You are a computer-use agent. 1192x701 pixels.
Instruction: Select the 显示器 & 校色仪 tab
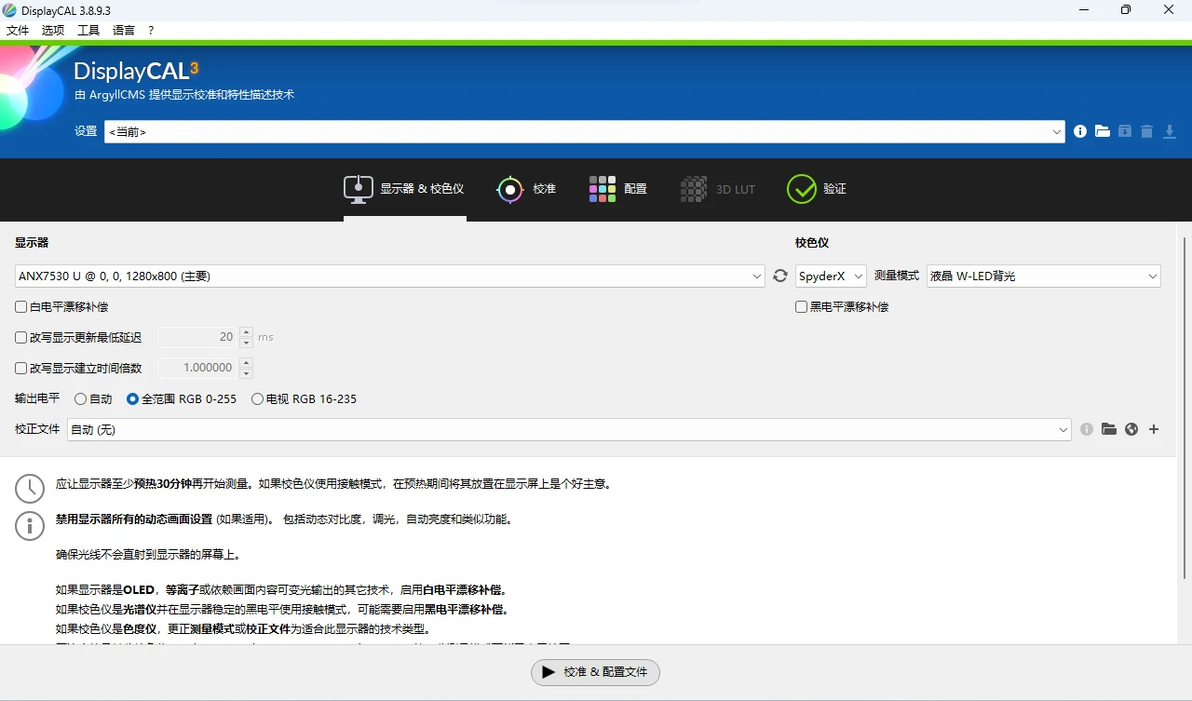(404, 189)
